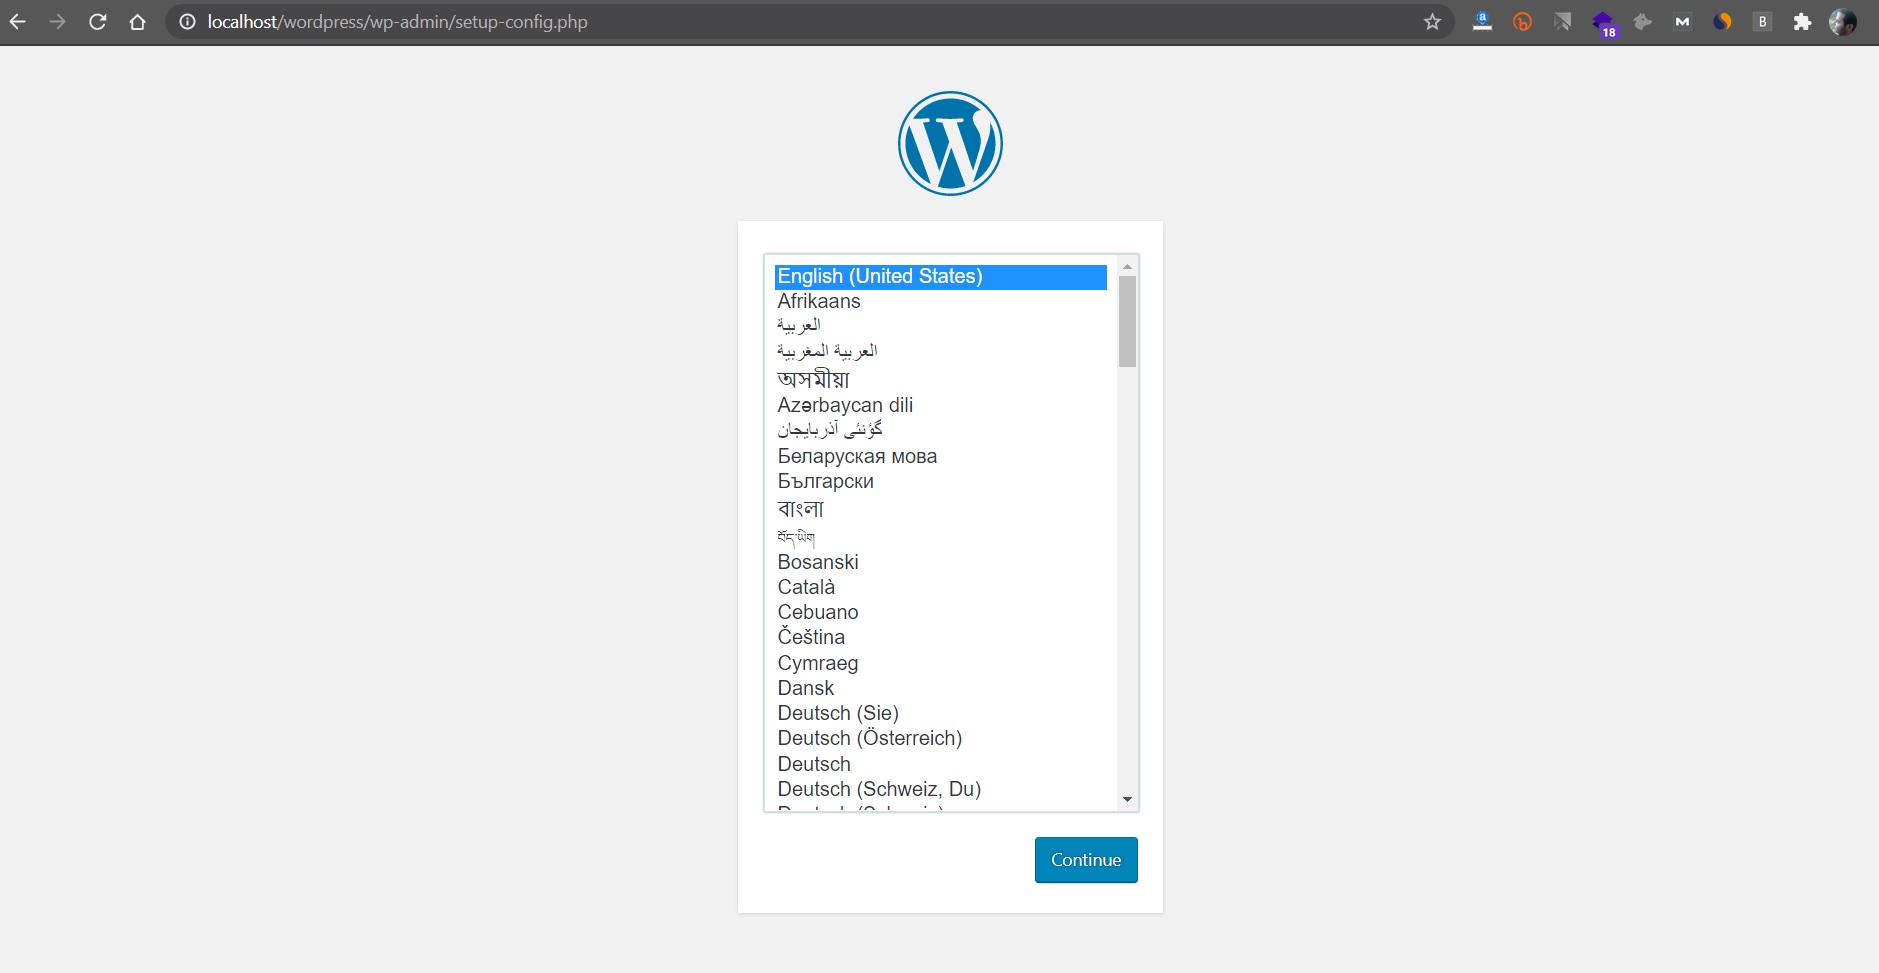Select 'Dansk' in the language list

pyautogui.click(x=941, y=689)
